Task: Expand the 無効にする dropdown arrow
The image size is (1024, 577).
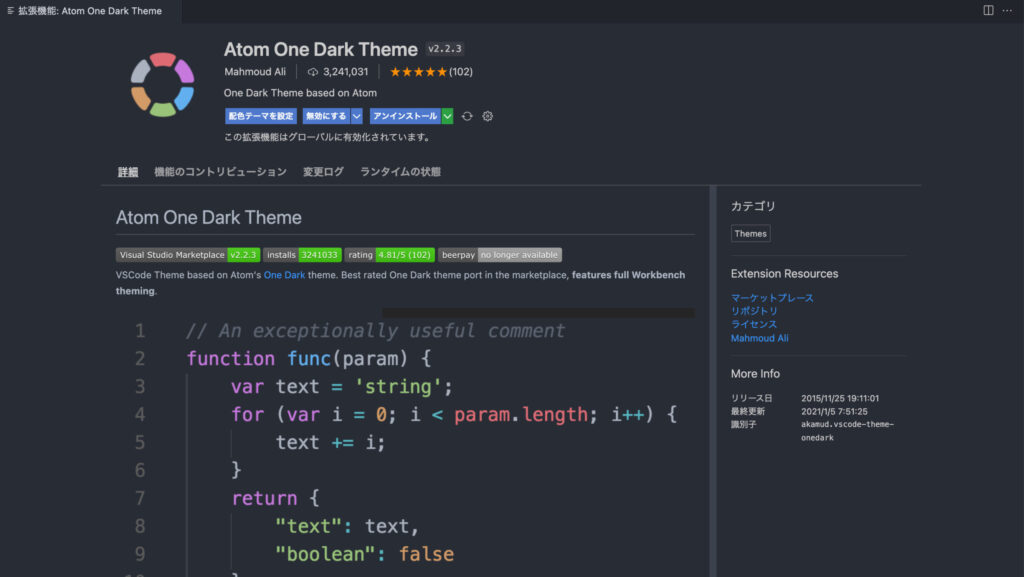Action: (x=357, y=116)
